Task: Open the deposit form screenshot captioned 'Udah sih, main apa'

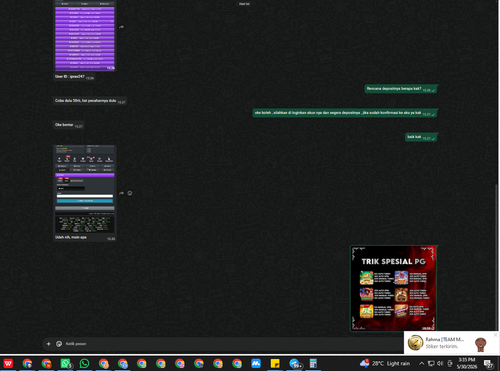Action: (85, 189)
